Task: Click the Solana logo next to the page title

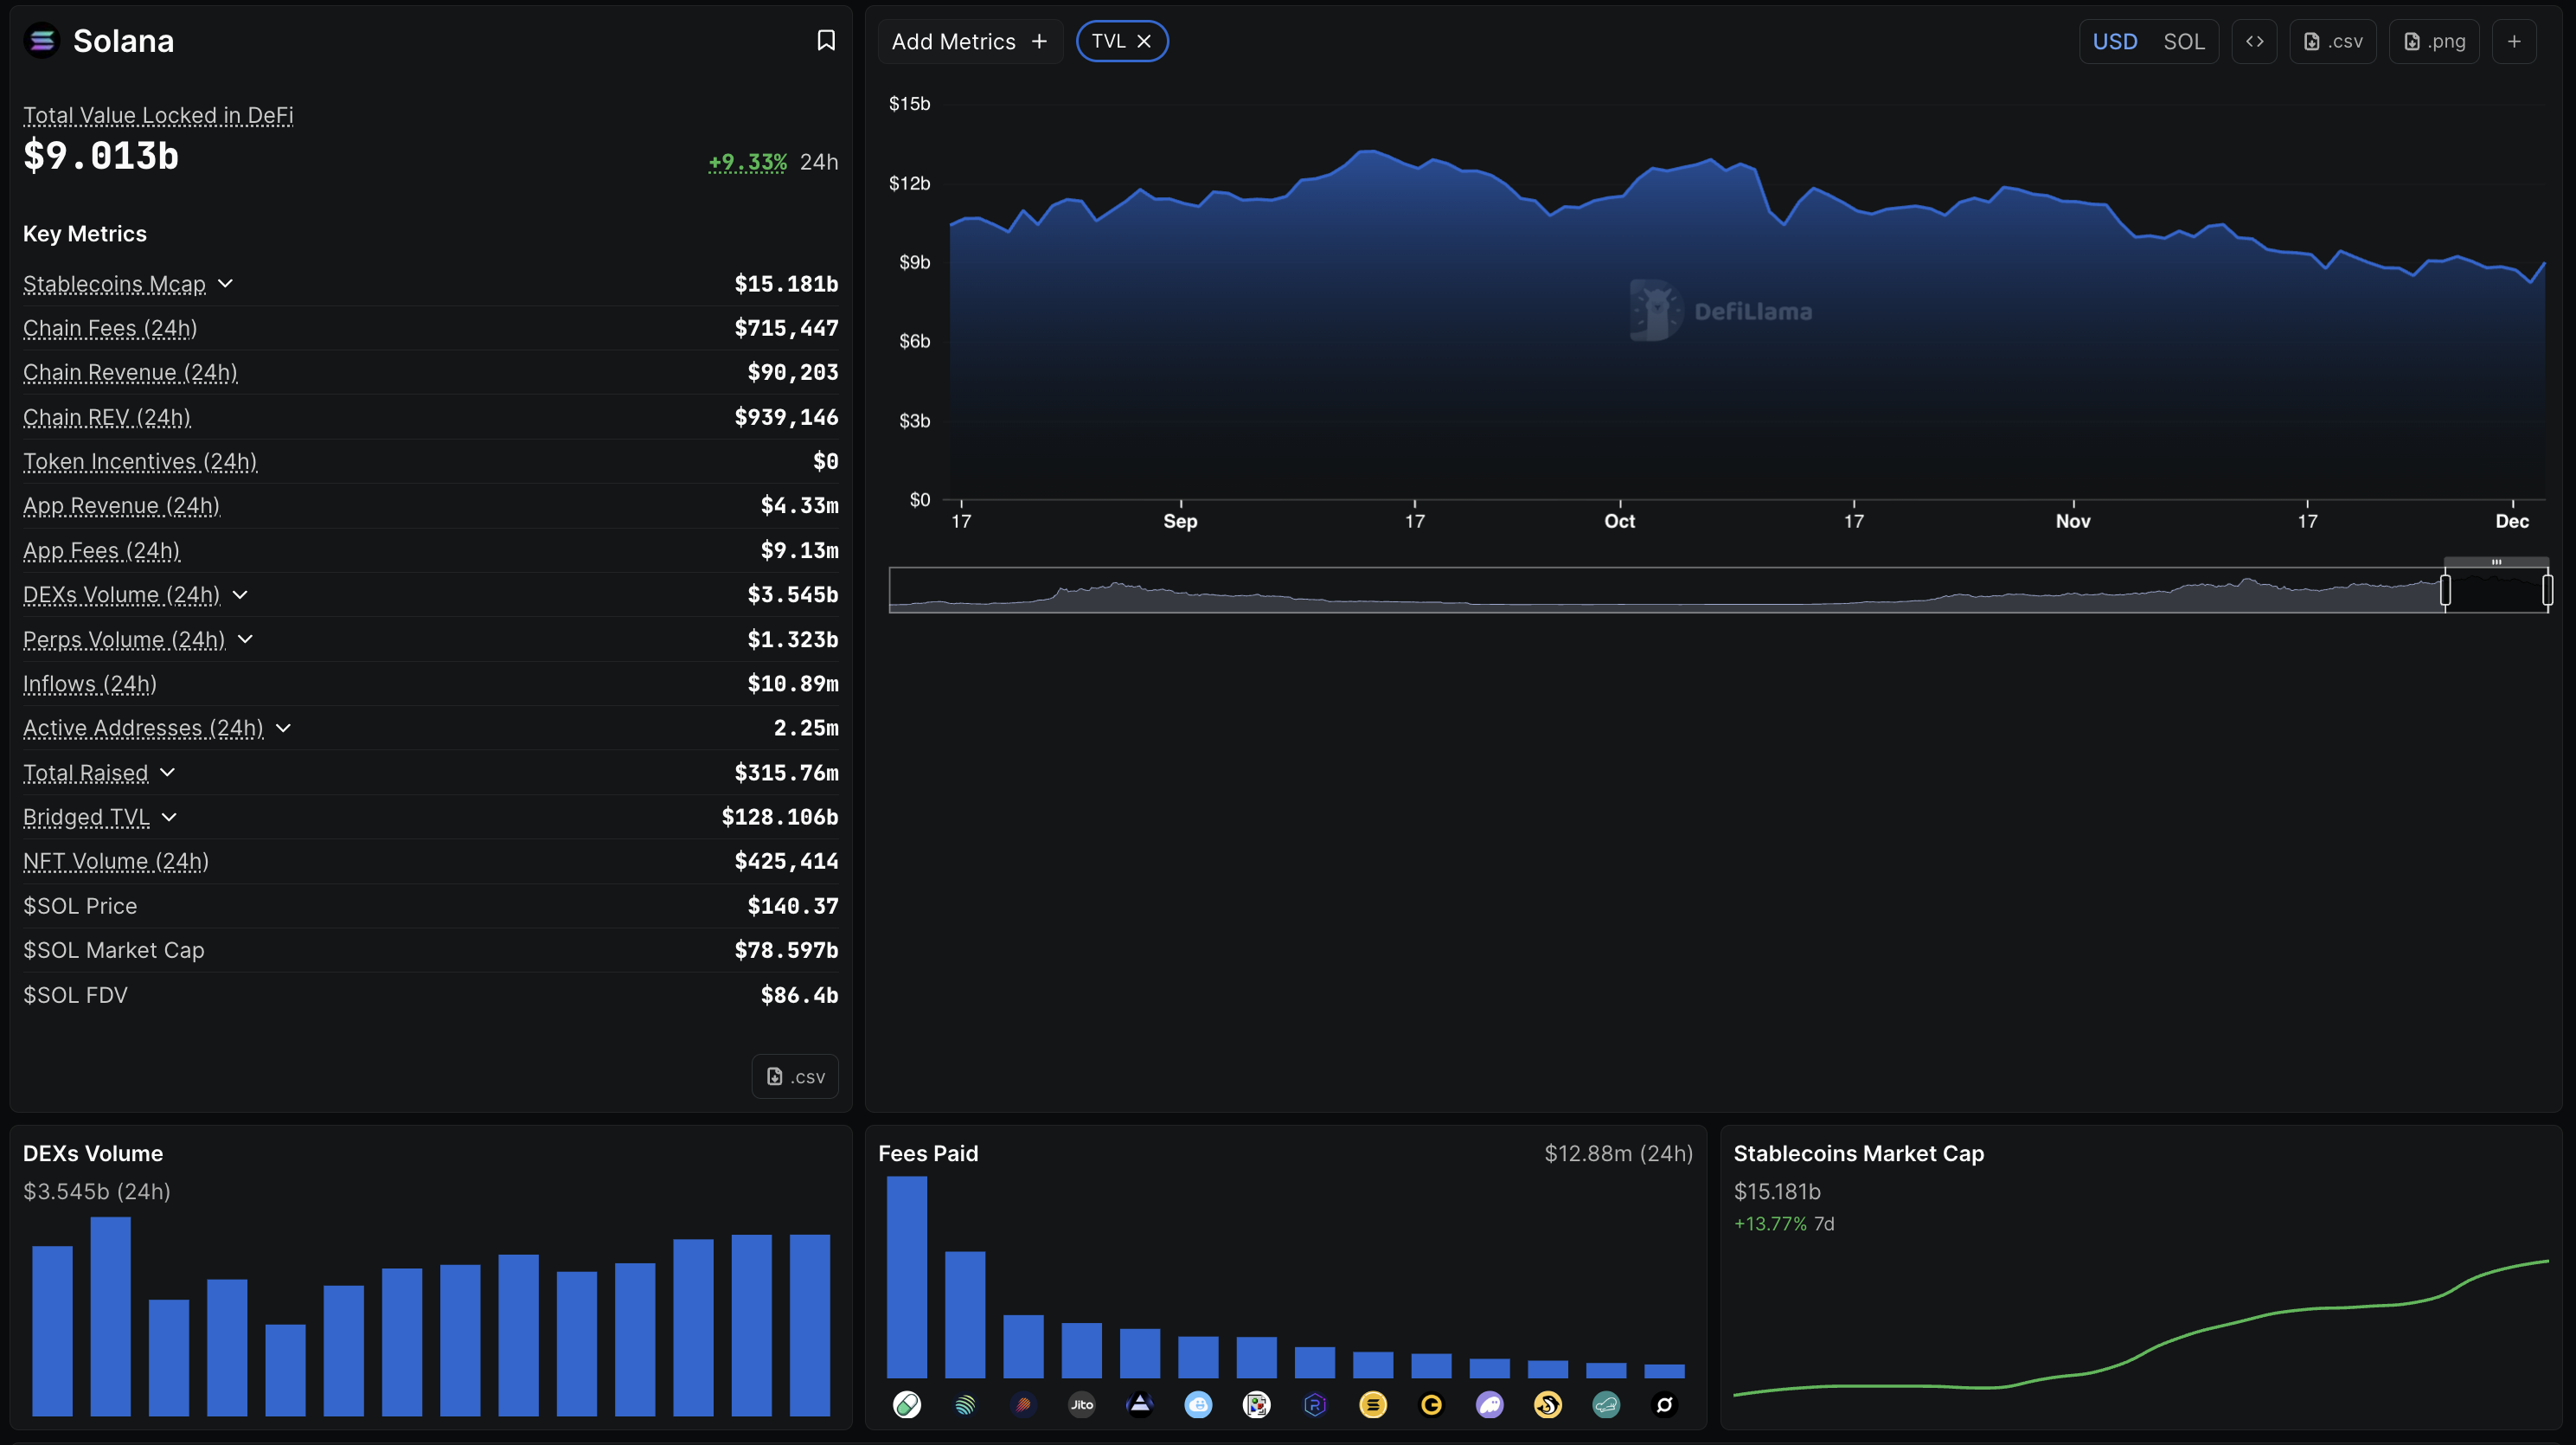Action: (42, 40)
